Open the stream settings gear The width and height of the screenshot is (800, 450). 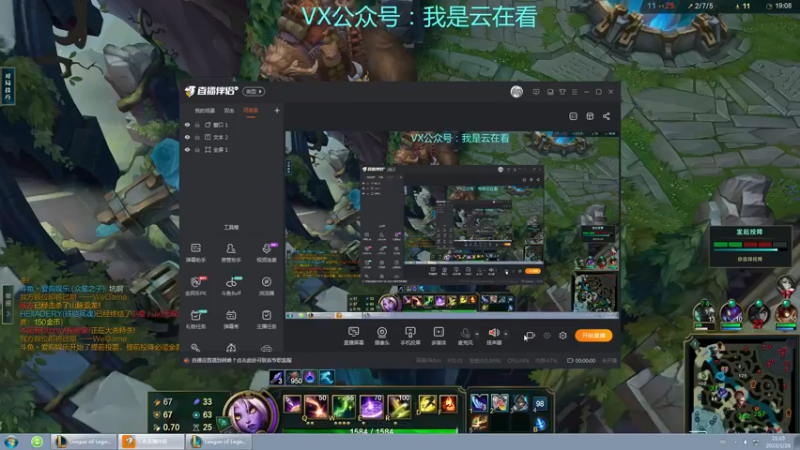pos(563,335)
